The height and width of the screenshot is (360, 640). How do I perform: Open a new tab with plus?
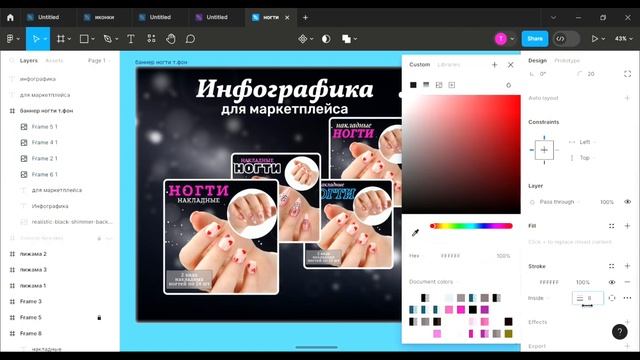click(305, 18)
